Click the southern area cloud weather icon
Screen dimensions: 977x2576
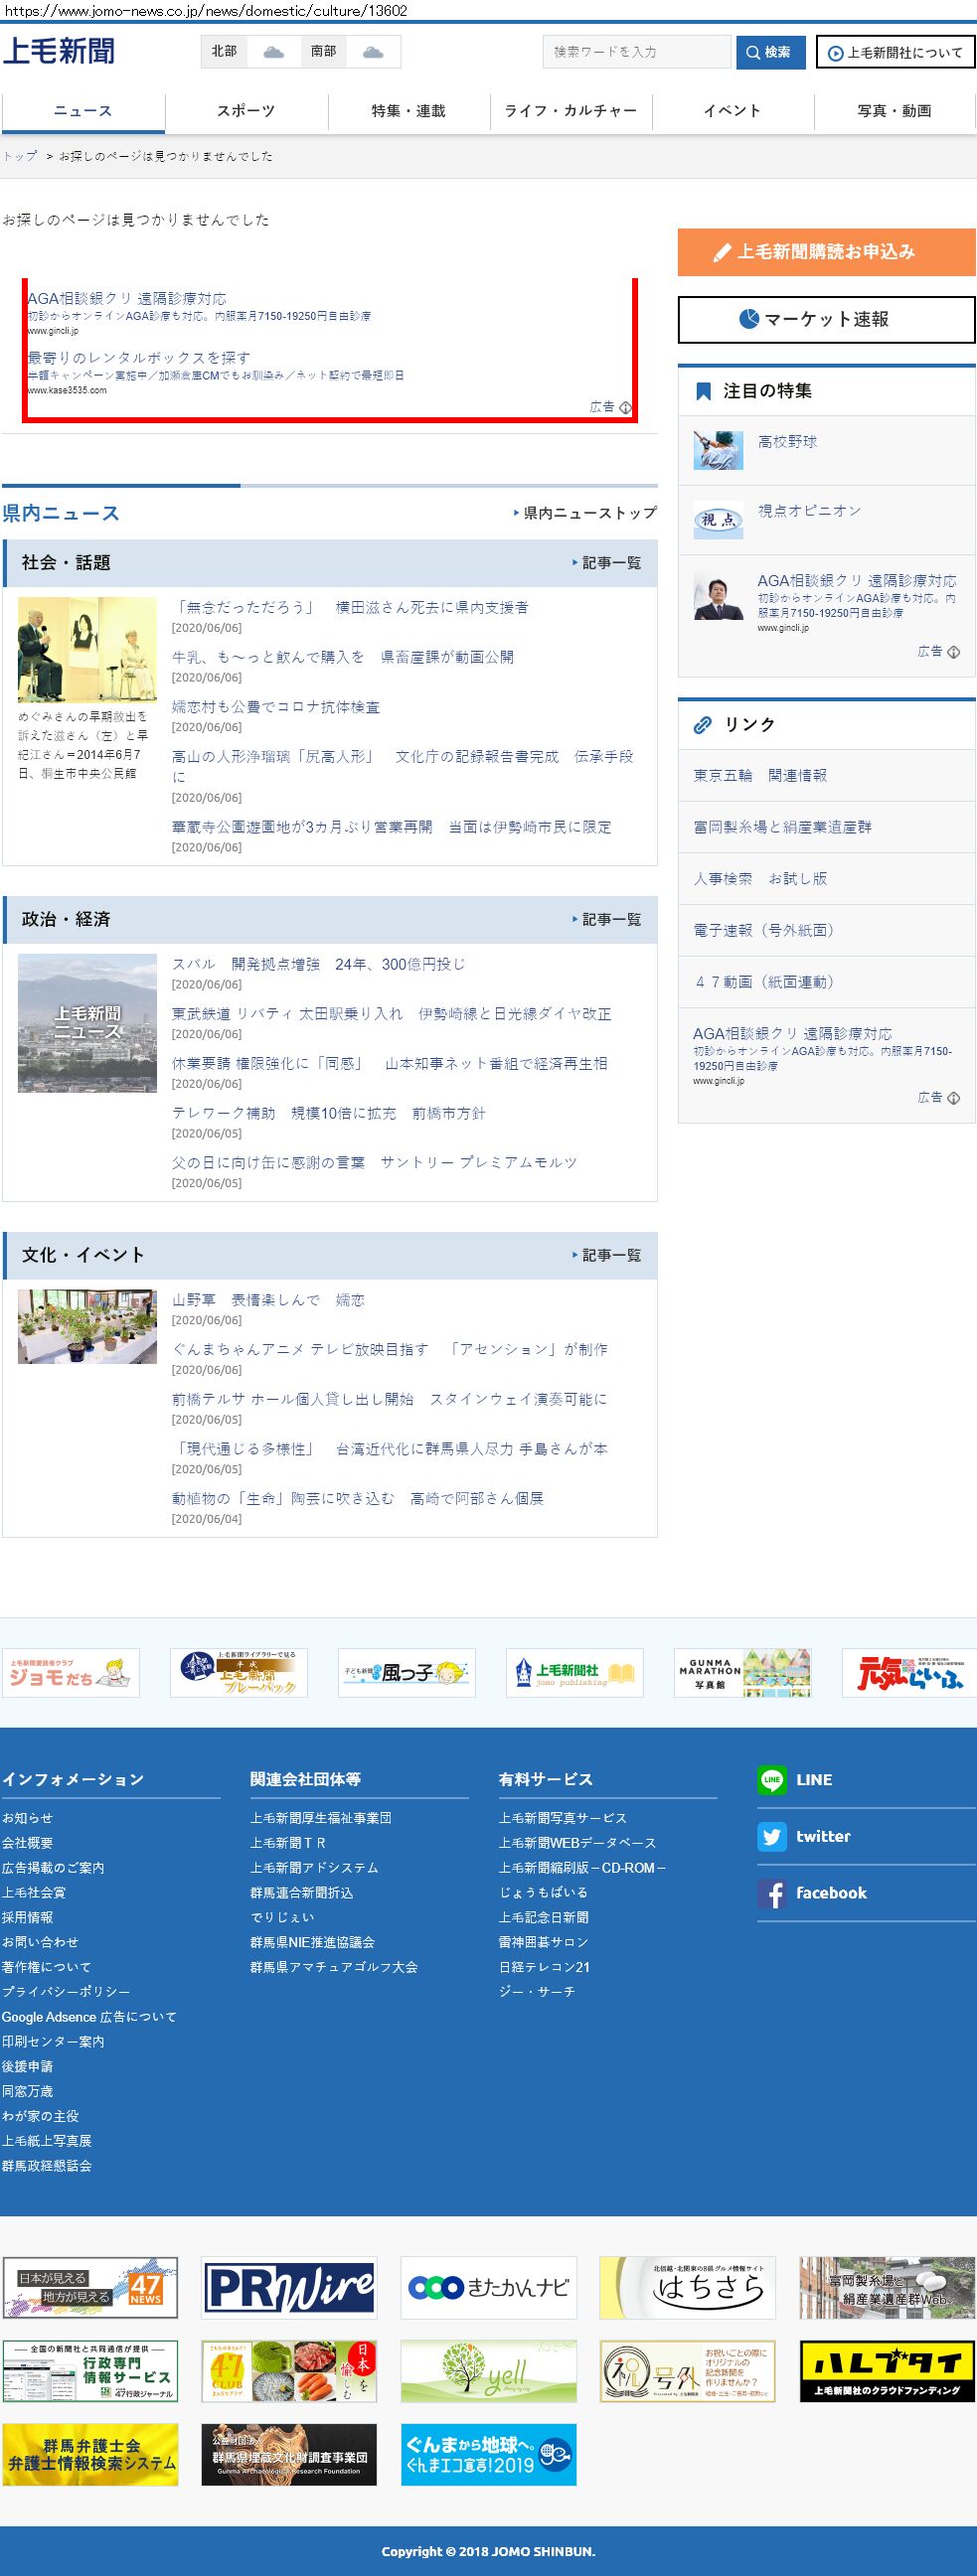coord(373,52)
